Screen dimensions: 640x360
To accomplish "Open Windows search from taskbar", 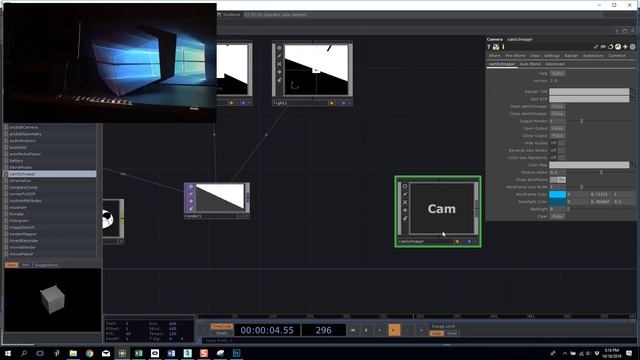I will 24,353.
